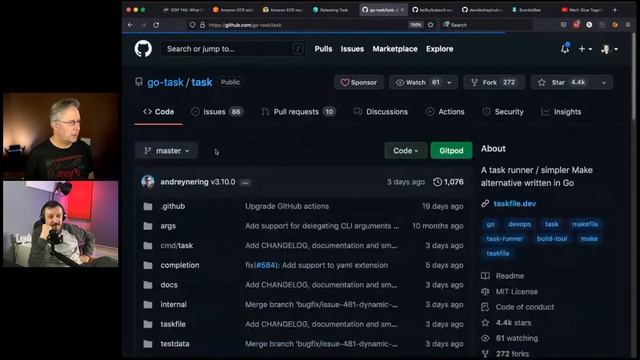Open the taskfile.dev link
This screenshot has height=360, width=640.
[x=515, y=203]
